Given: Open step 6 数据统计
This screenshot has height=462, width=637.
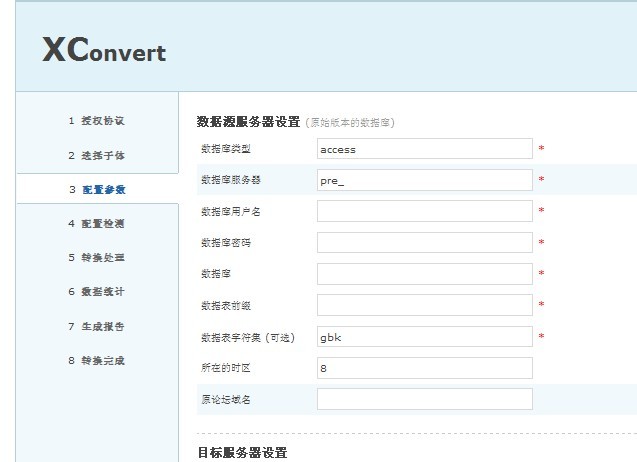Looking at the screenshot, I should coord(96,292).
